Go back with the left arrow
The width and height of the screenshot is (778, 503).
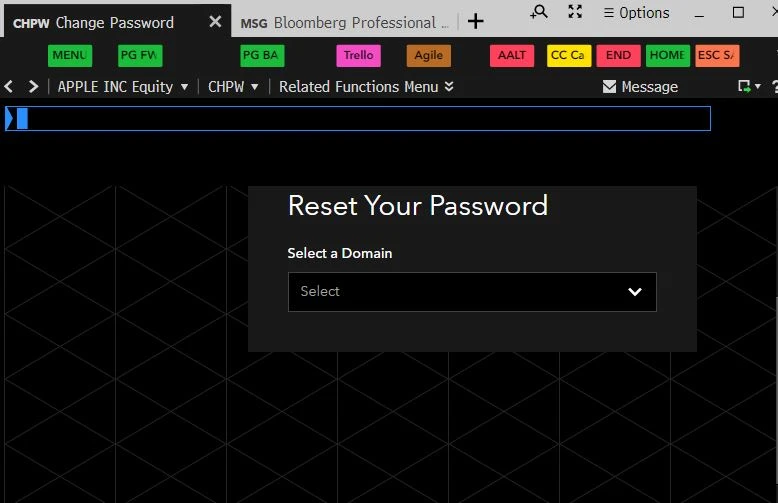[10, 87]
